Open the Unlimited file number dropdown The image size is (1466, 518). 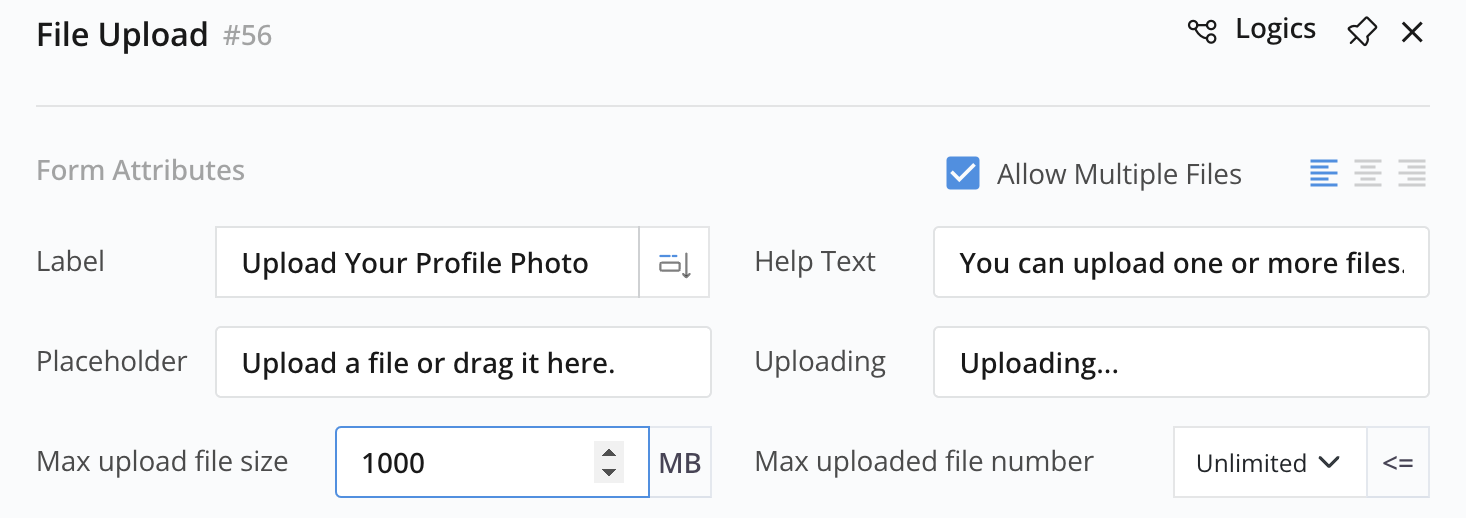[x=1268, y=463]
